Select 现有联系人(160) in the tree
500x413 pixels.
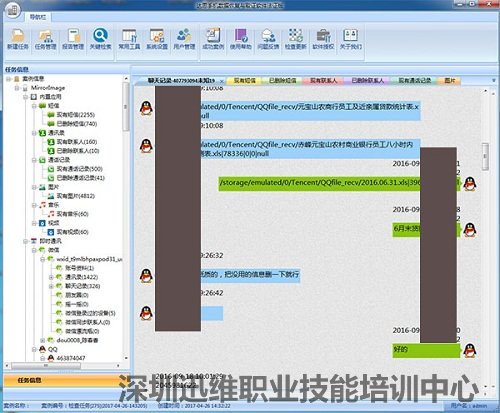point(77,142)
